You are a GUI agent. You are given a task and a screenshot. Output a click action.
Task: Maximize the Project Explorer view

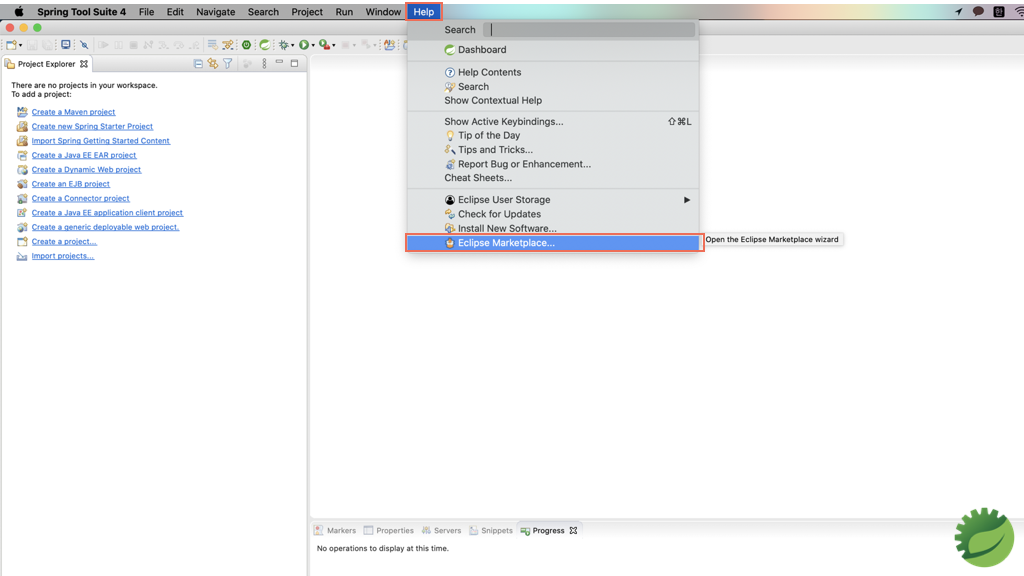tap(295, 63)
